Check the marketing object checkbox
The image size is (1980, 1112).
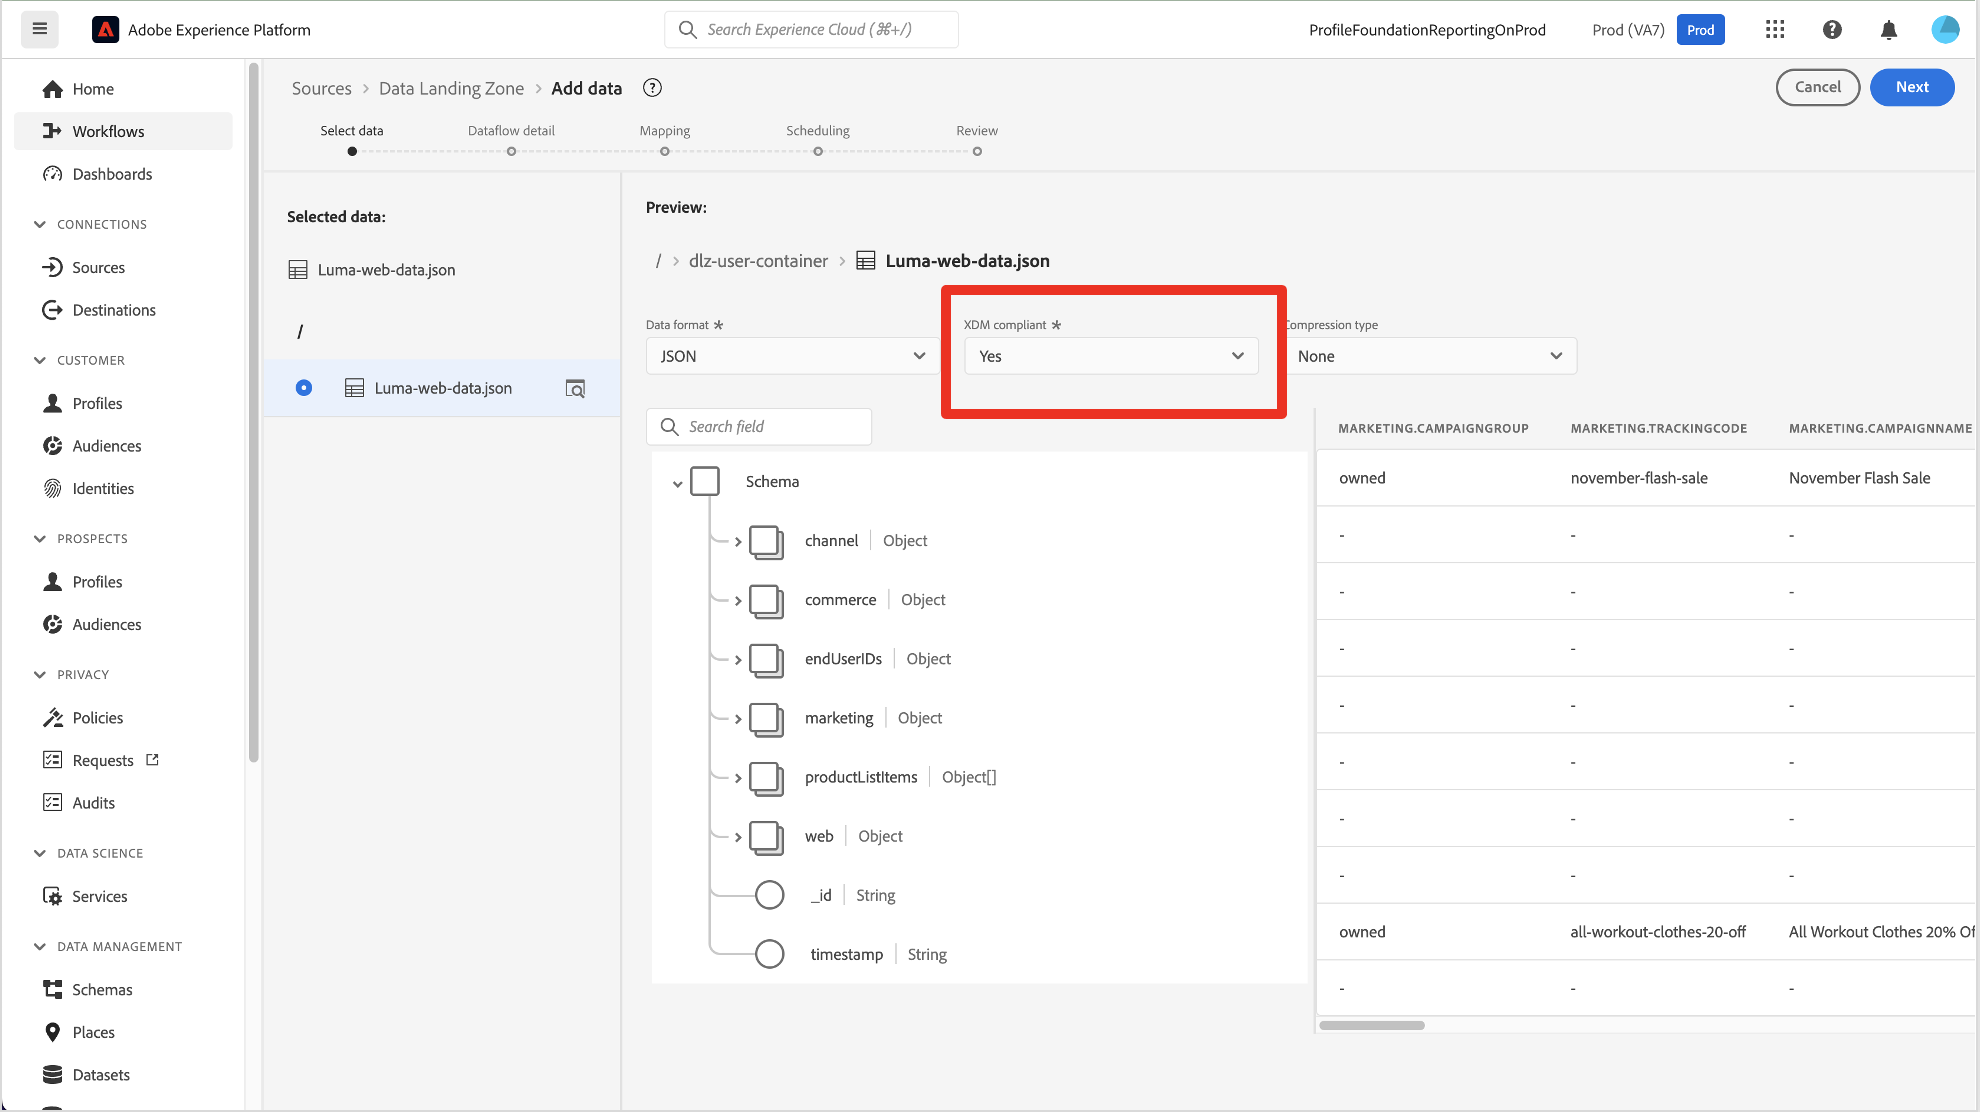766,718
